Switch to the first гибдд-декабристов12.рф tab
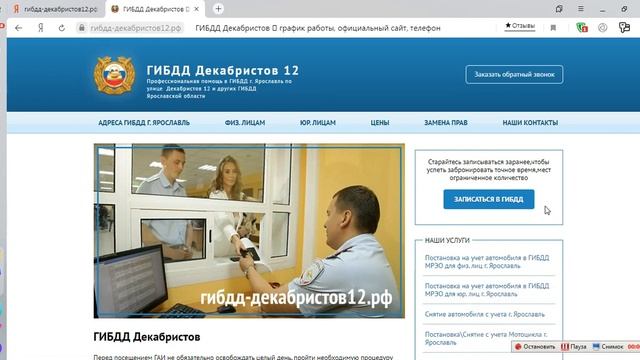640x360 pixels. coord(56,9)
